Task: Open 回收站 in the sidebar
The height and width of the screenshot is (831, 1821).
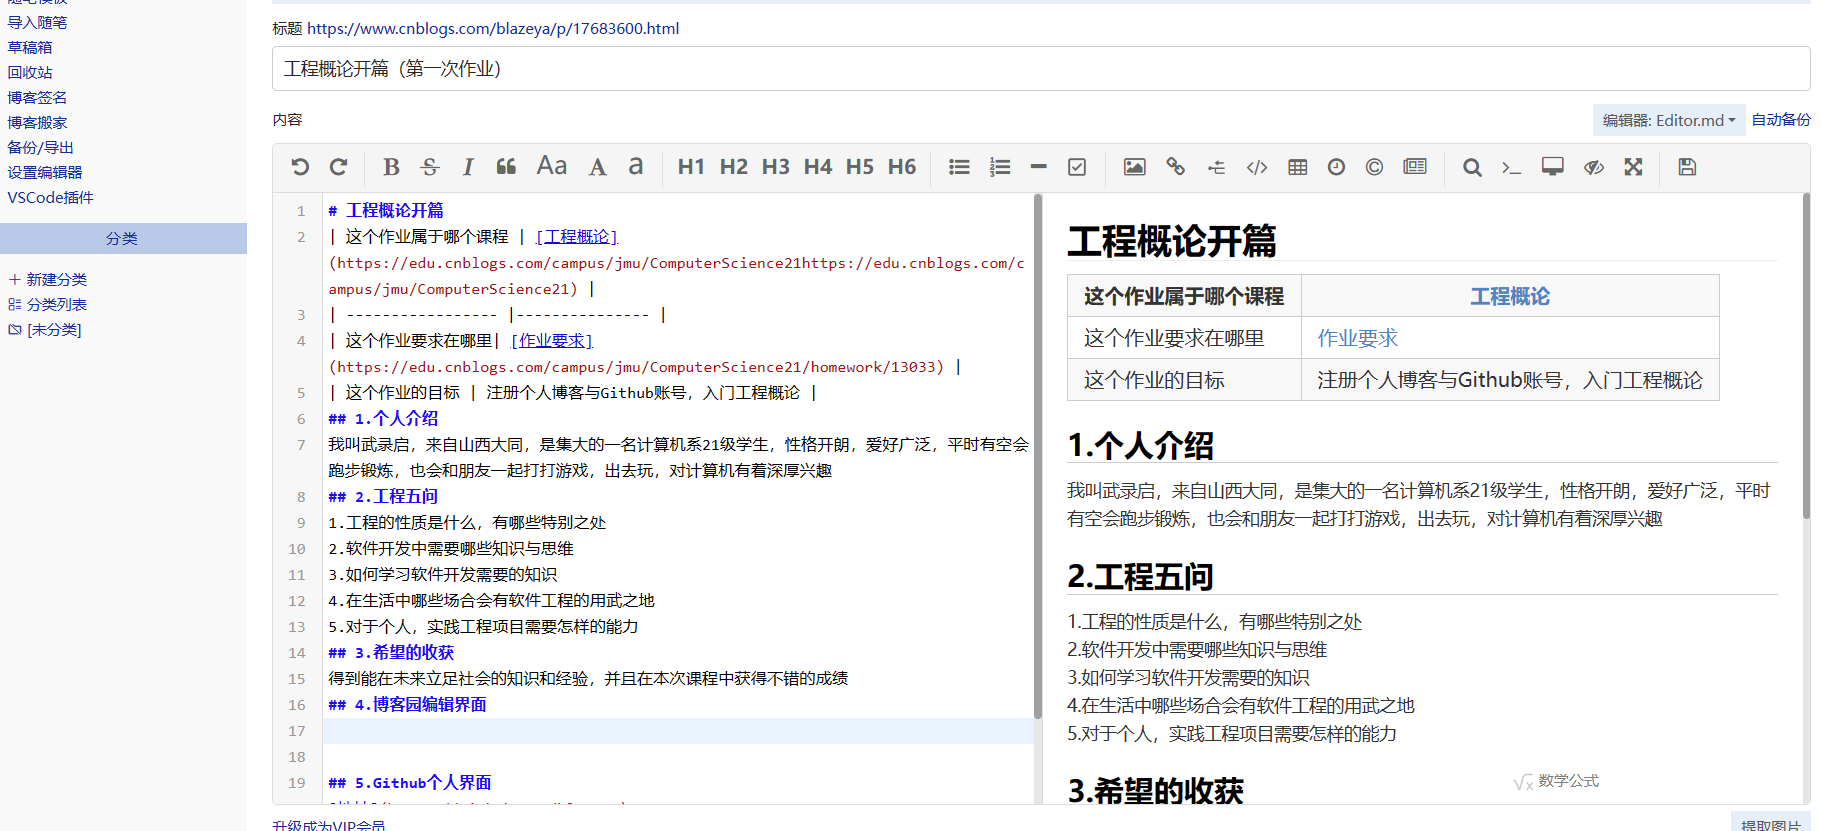Action: (x=30, y=72)
